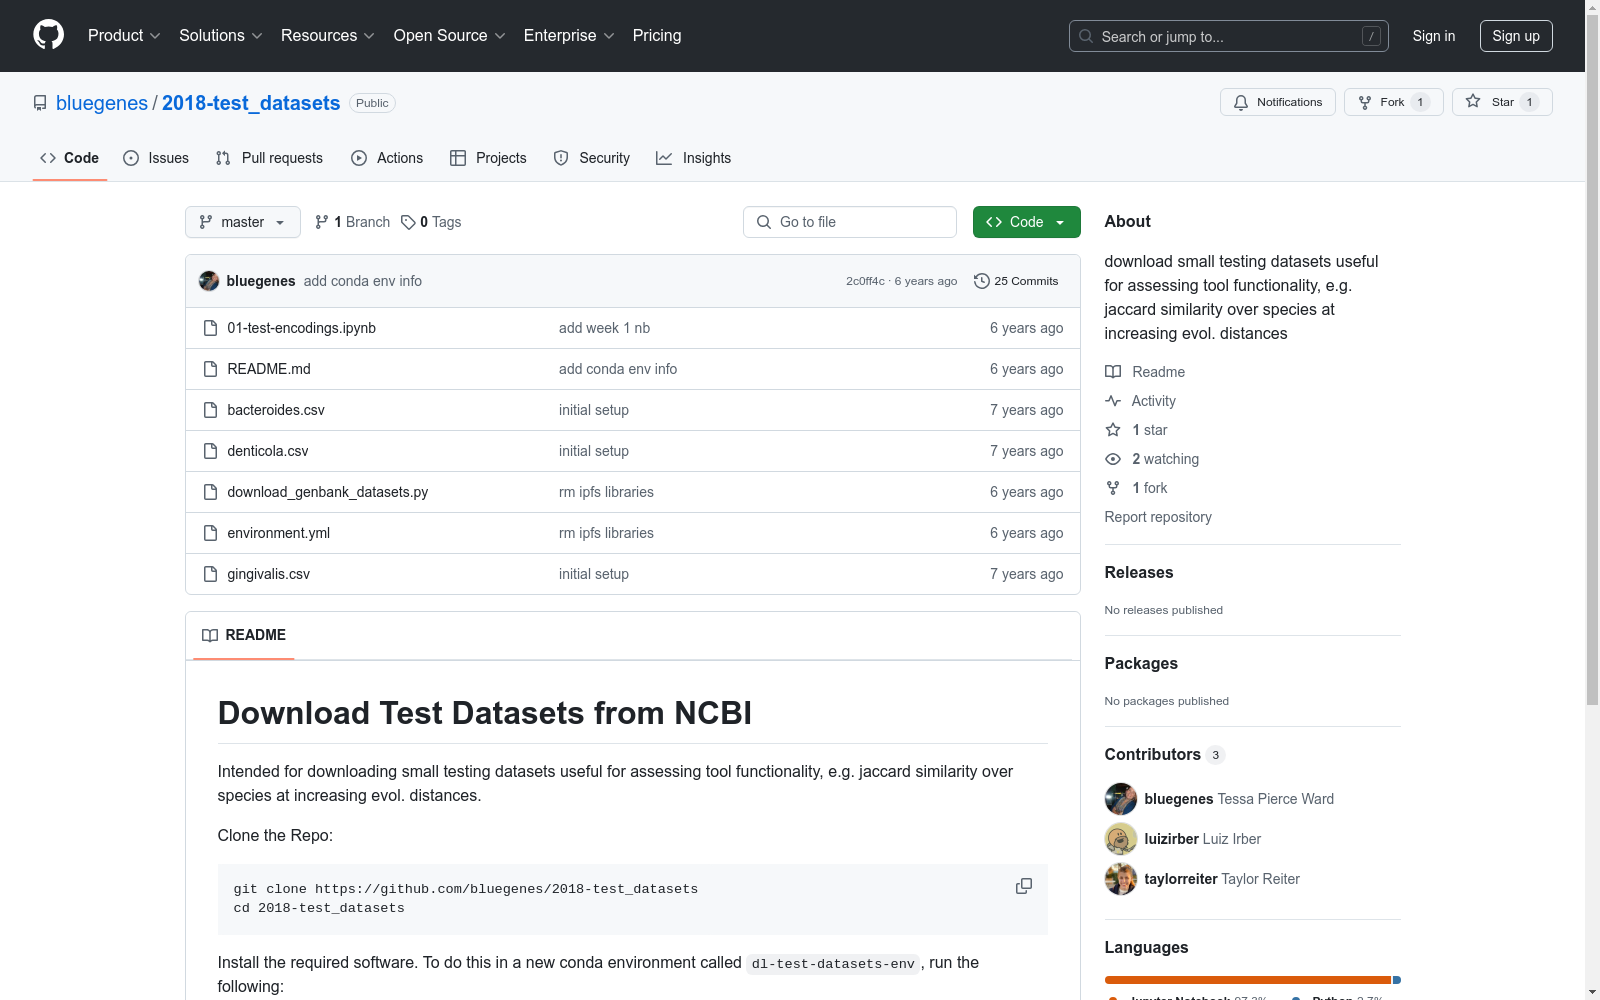Open contributor luizirber Luiz Irber
The height and width of the screenshot is (1000, 1600).
tap(1183, 839)
